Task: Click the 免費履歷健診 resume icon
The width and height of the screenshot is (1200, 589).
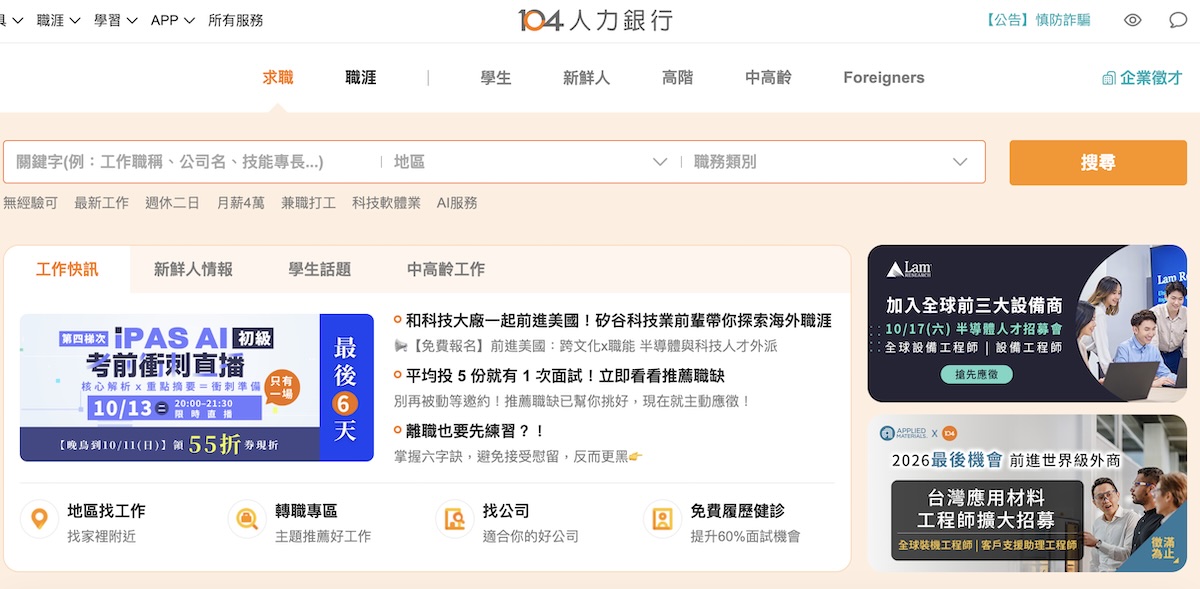Action: point(662,519)
